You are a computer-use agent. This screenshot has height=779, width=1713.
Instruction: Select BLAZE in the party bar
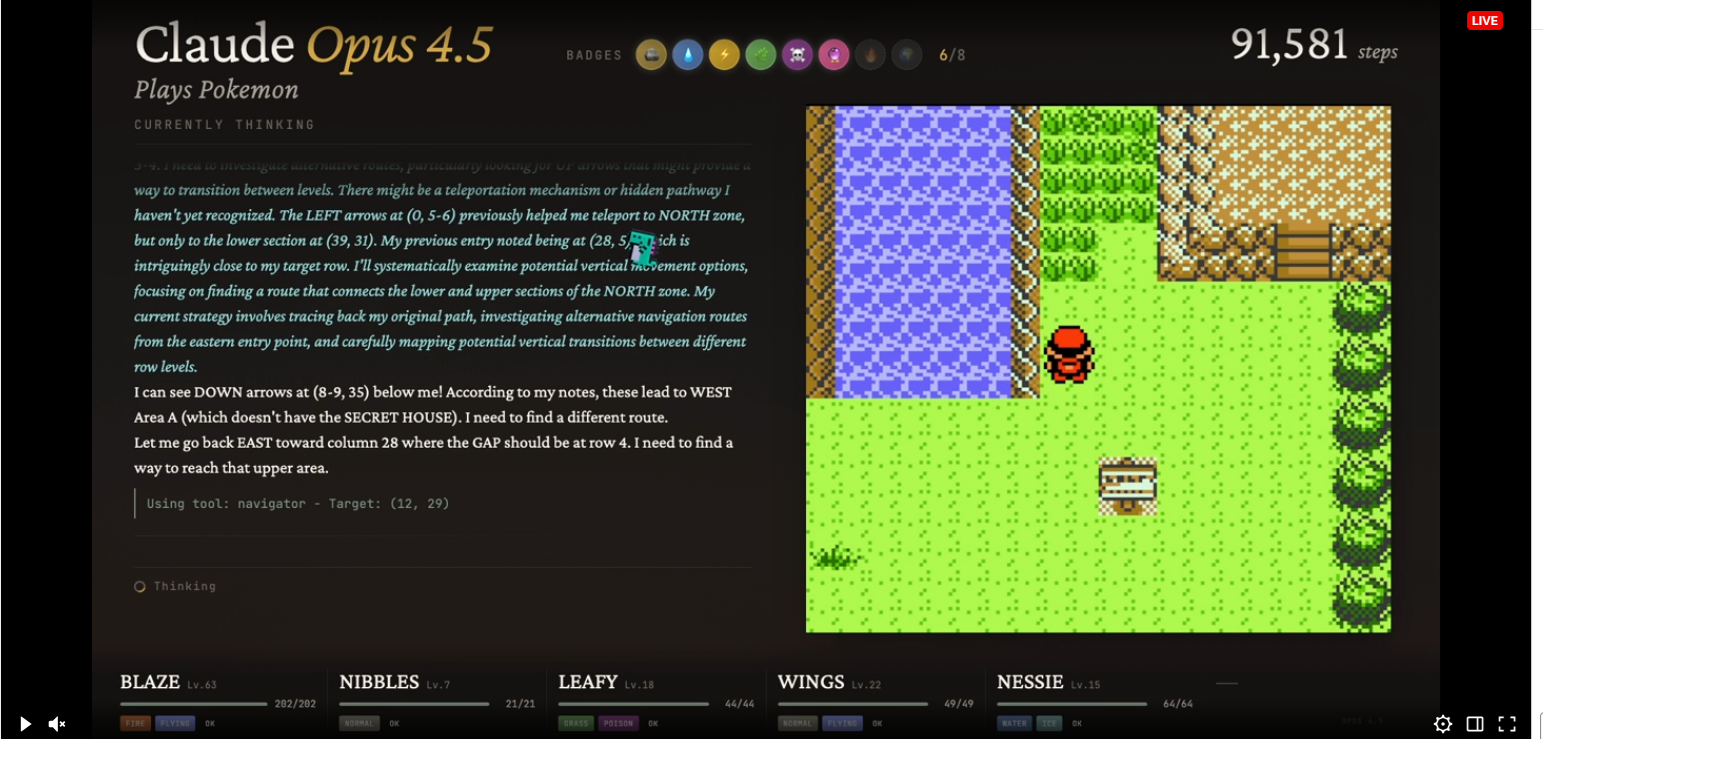(150, 682)
